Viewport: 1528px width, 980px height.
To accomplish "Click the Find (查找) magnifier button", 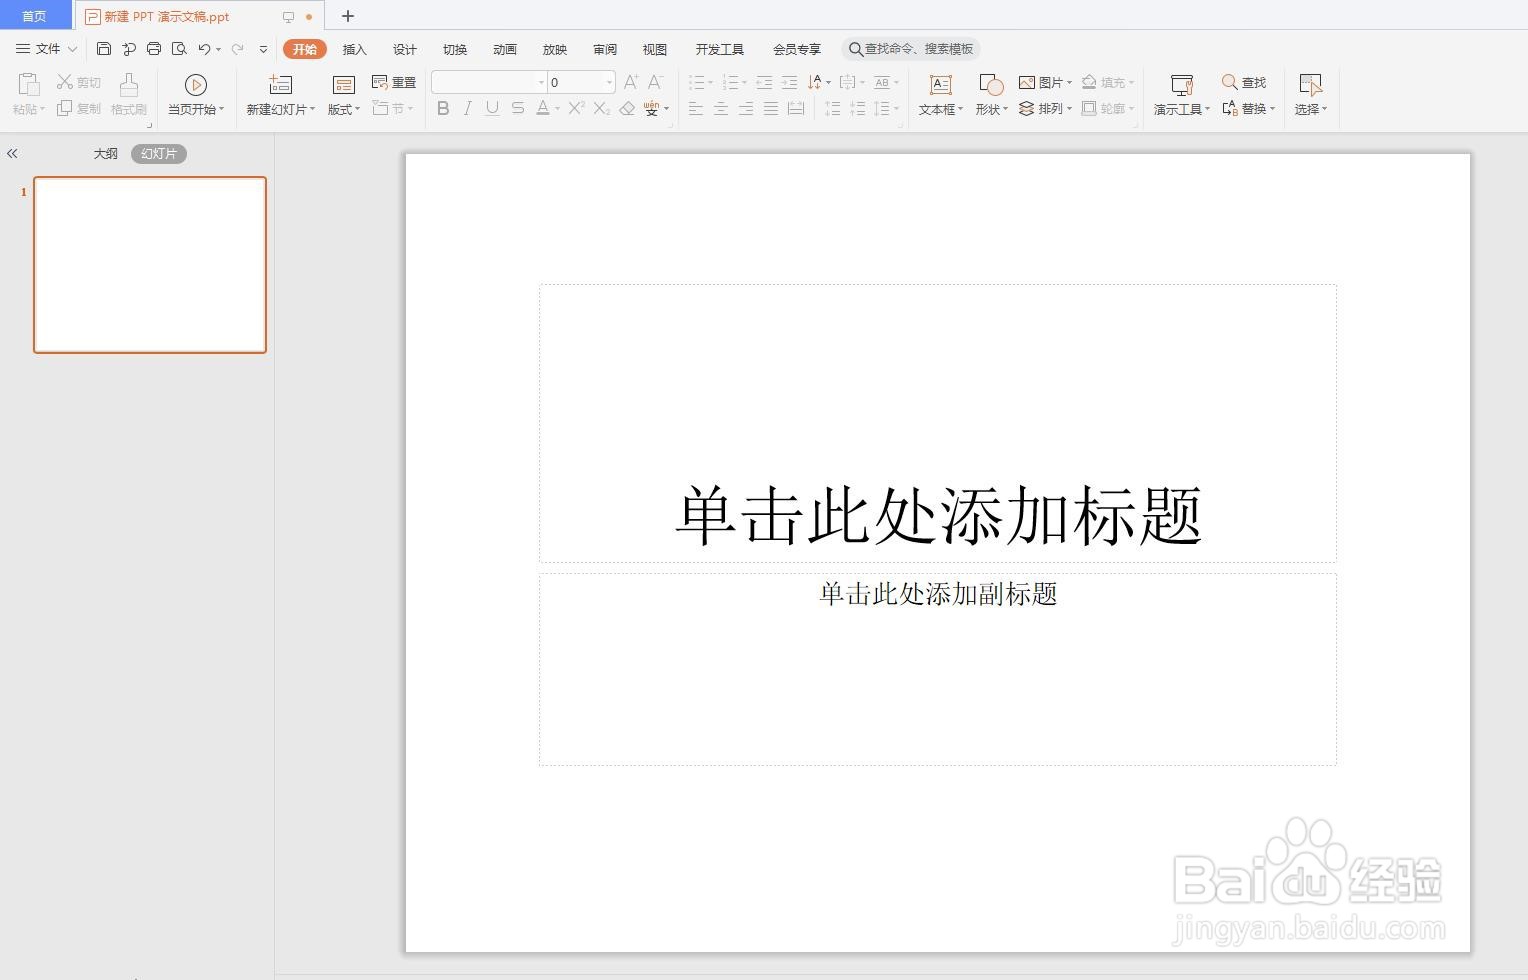I will point(1244,82).
